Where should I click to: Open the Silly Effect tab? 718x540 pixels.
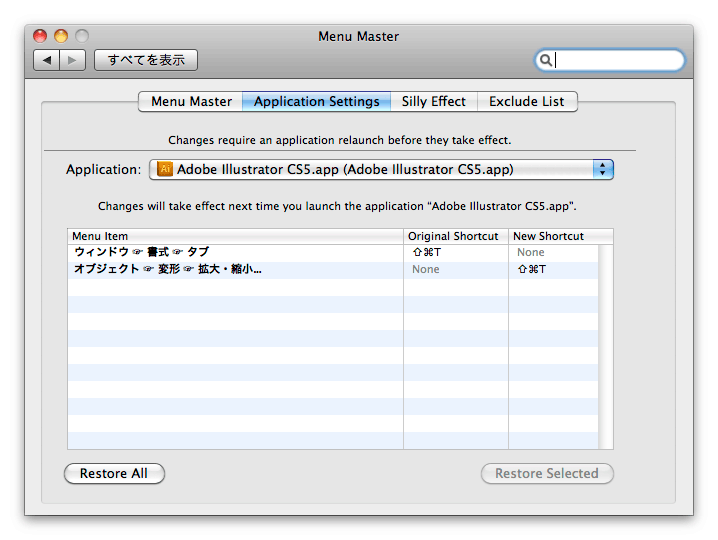click(434, 101)
